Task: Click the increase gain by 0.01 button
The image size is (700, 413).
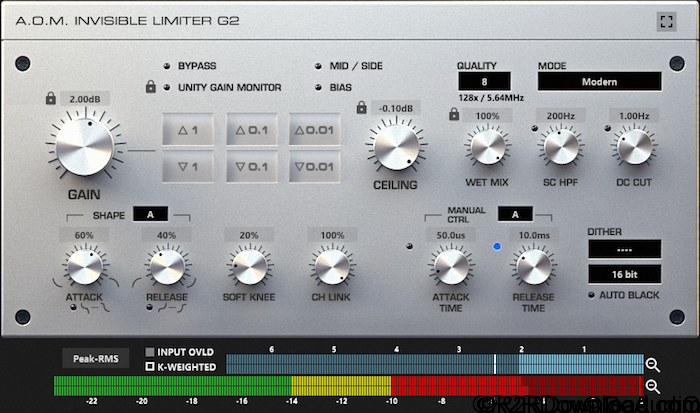Action: coord(315,129)
